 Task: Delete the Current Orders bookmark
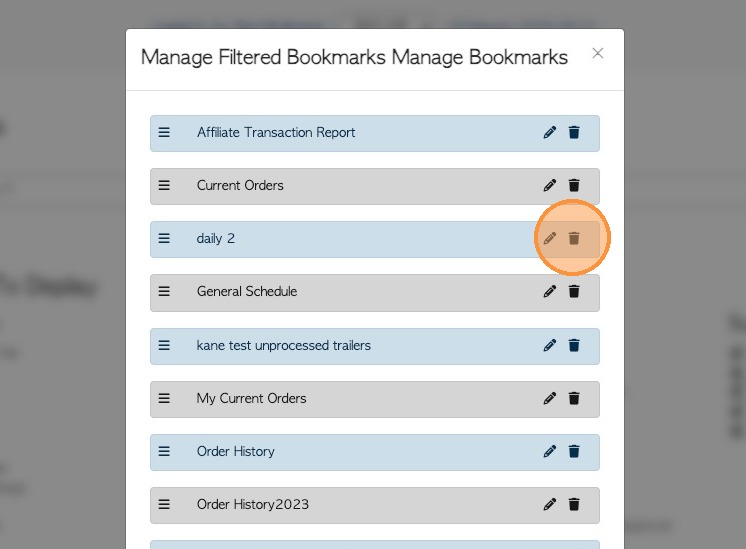coord(574,186)
